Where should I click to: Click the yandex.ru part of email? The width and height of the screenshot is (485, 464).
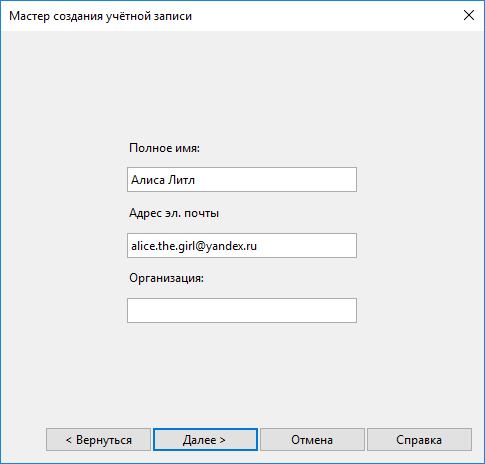tap(232, 246)
